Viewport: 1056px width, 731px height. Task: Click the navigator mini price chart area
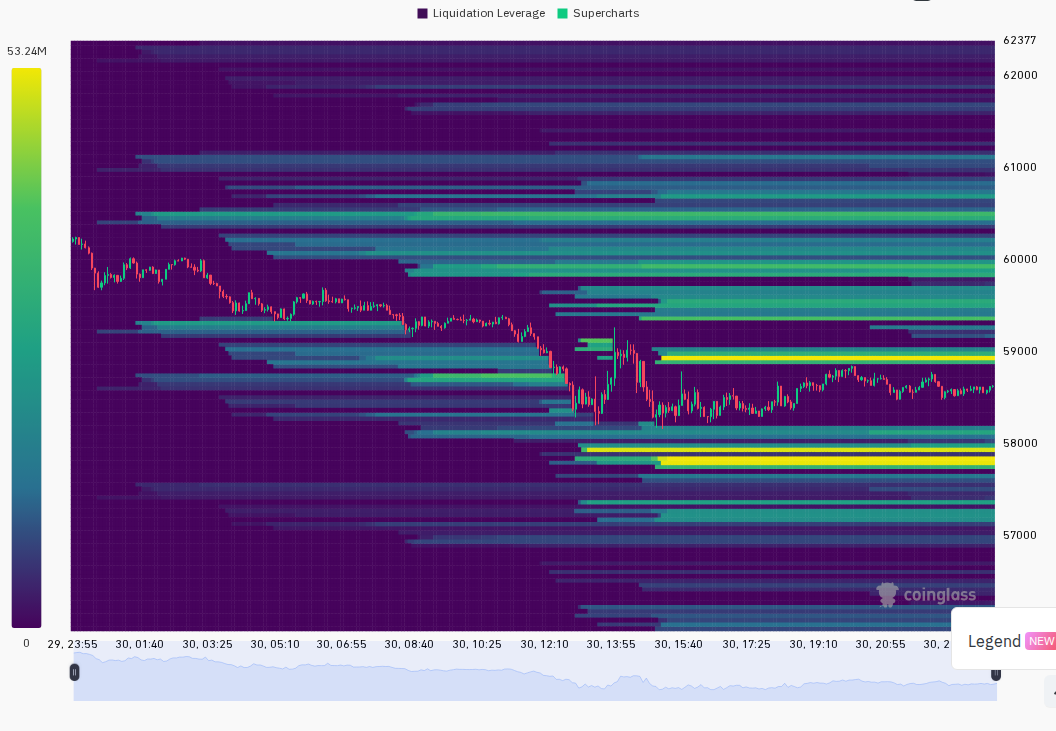[x=535, y=677]
